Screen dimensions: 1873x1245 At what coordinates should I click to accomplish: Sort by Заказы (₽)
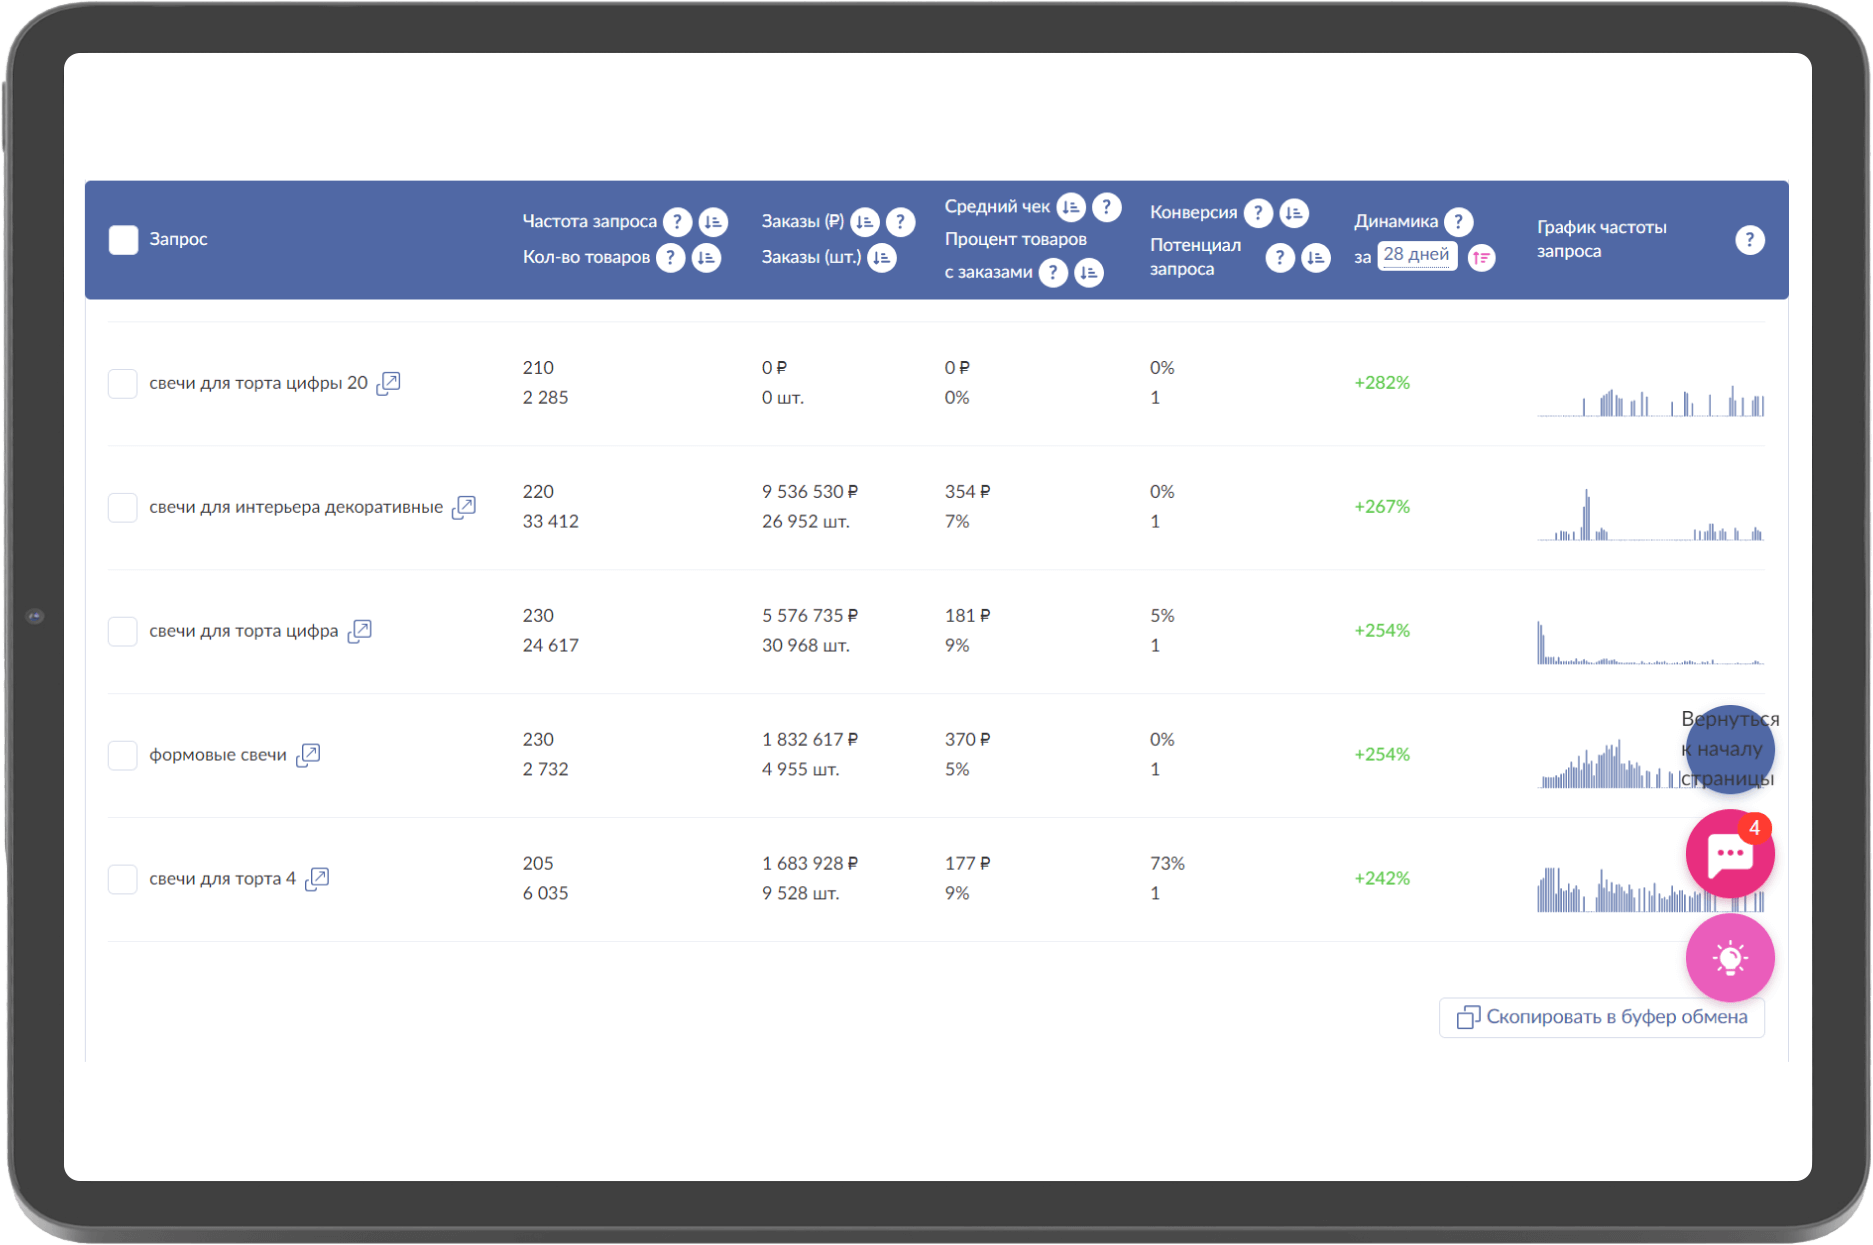[x=865, y=221]
